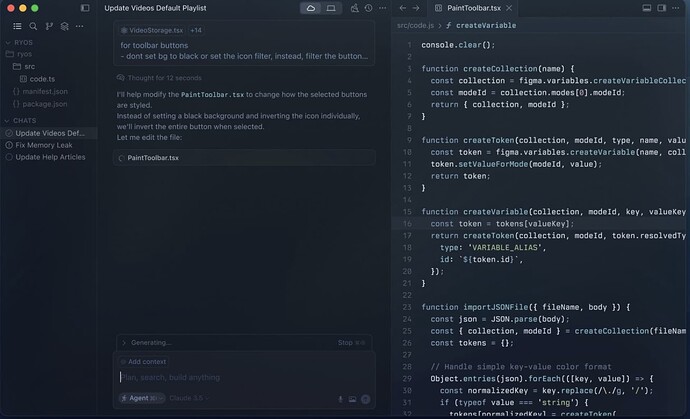This screenshot has height=419, width=690.
Task: Switch to local laptop mode in chat header
Action: [331, 8]
